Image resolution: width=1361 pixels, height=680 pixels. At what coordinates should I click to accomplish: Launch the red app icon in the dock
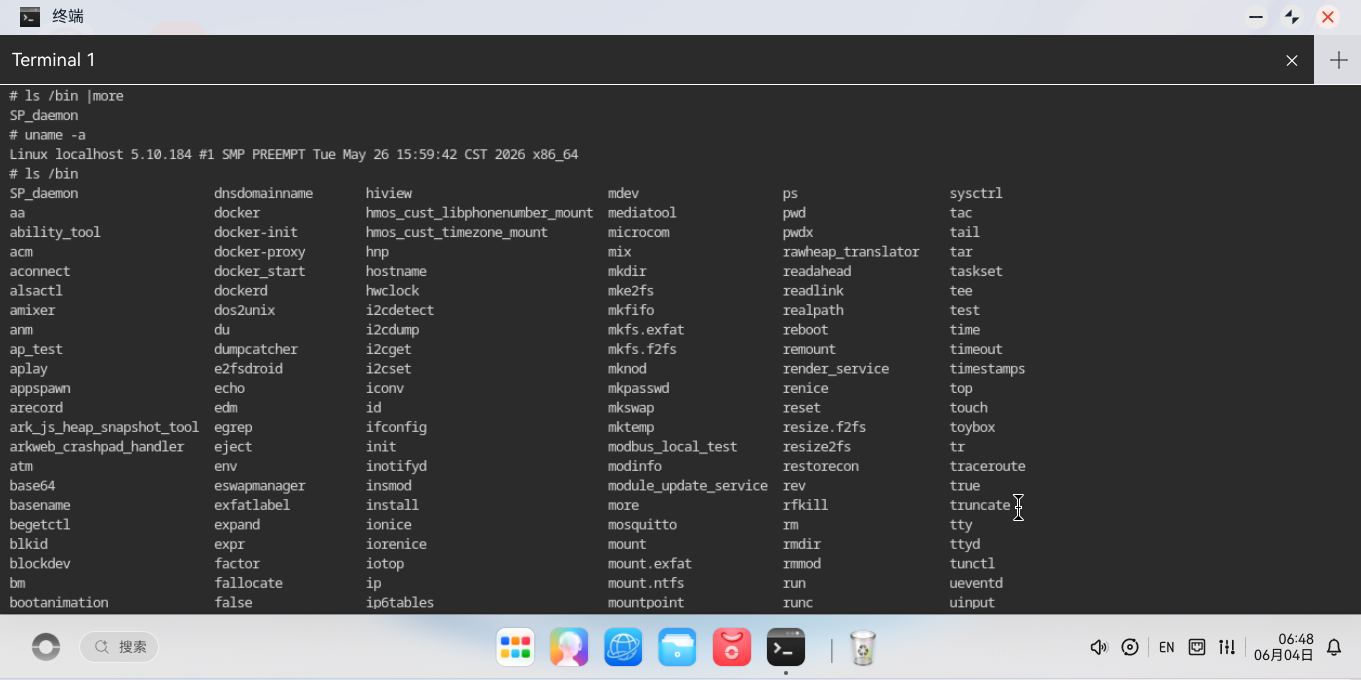pos(731,647)
